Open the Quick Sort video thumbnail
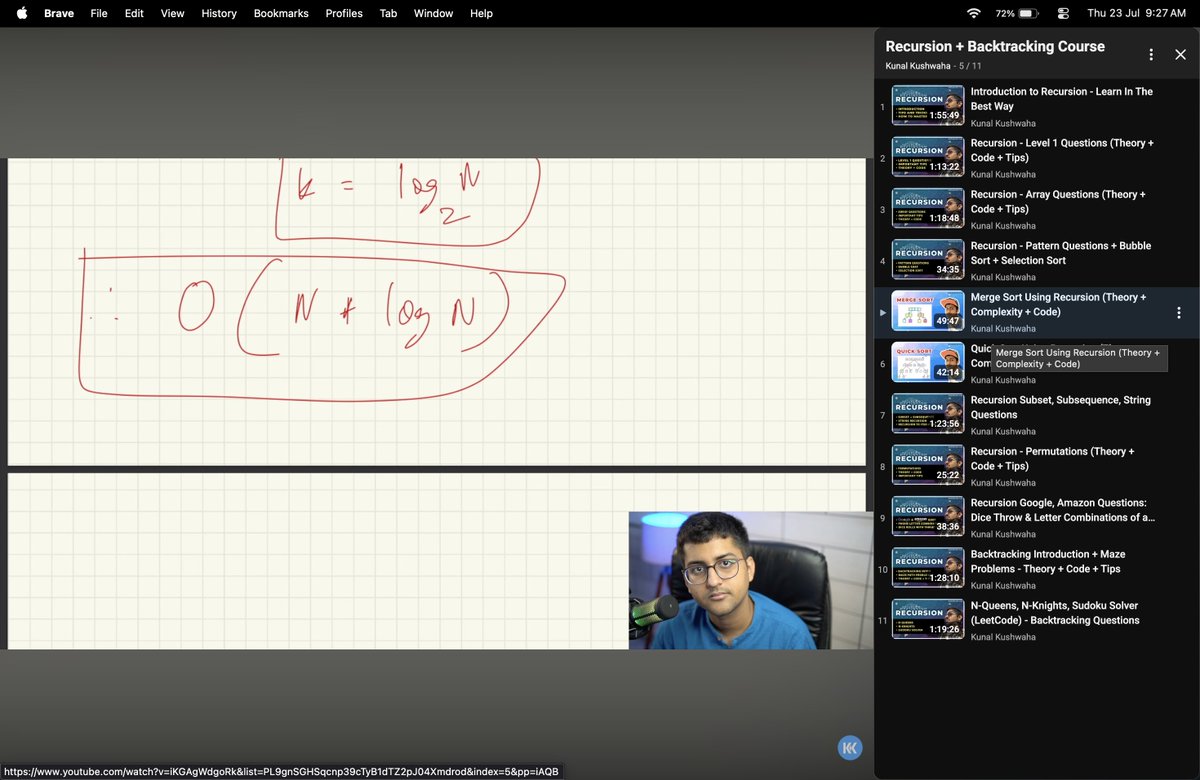The image size is (1200, 780). [928, 363]
